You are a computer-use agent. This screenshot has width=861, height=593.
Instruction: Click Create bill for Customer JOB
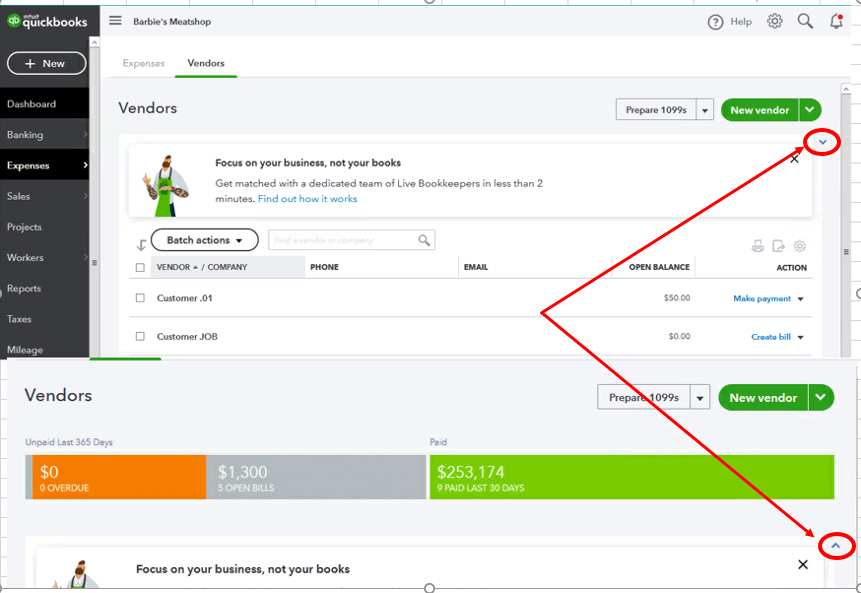pos(771,337)
